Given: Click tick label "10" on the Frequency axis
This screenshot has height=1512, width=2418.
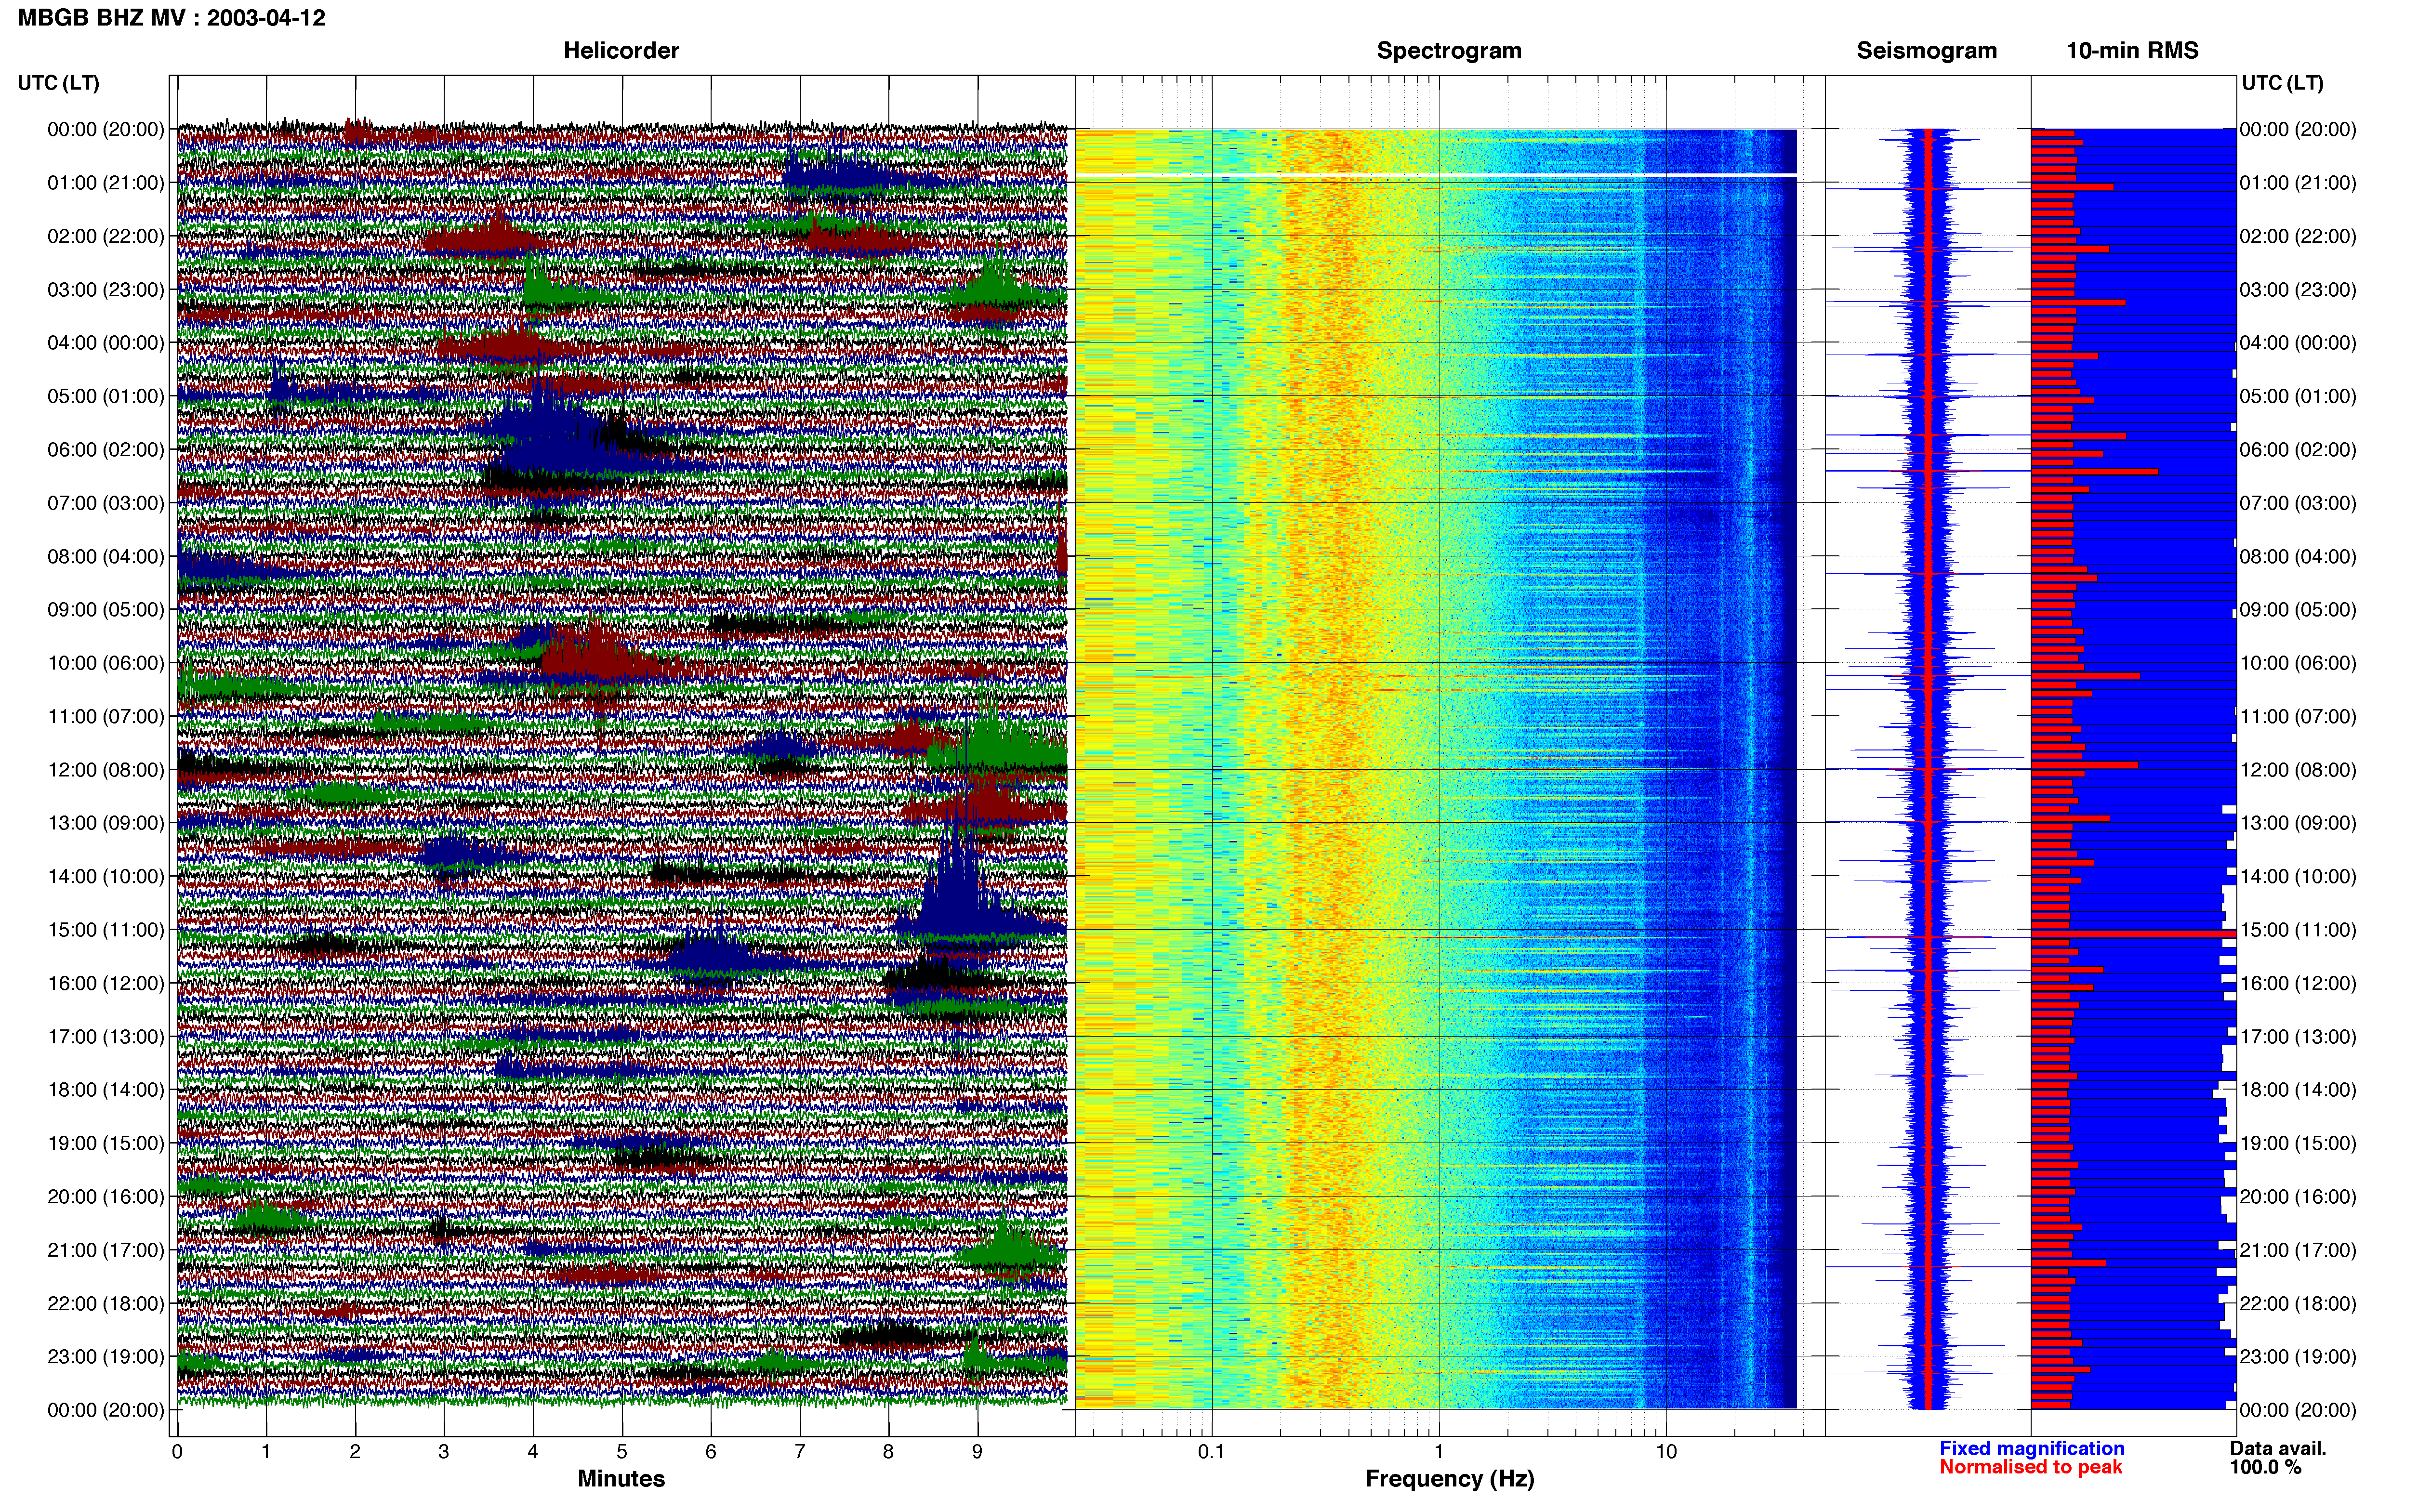Looking at the screenshot, I should pyautogui.click(x=1666, y=1452).
